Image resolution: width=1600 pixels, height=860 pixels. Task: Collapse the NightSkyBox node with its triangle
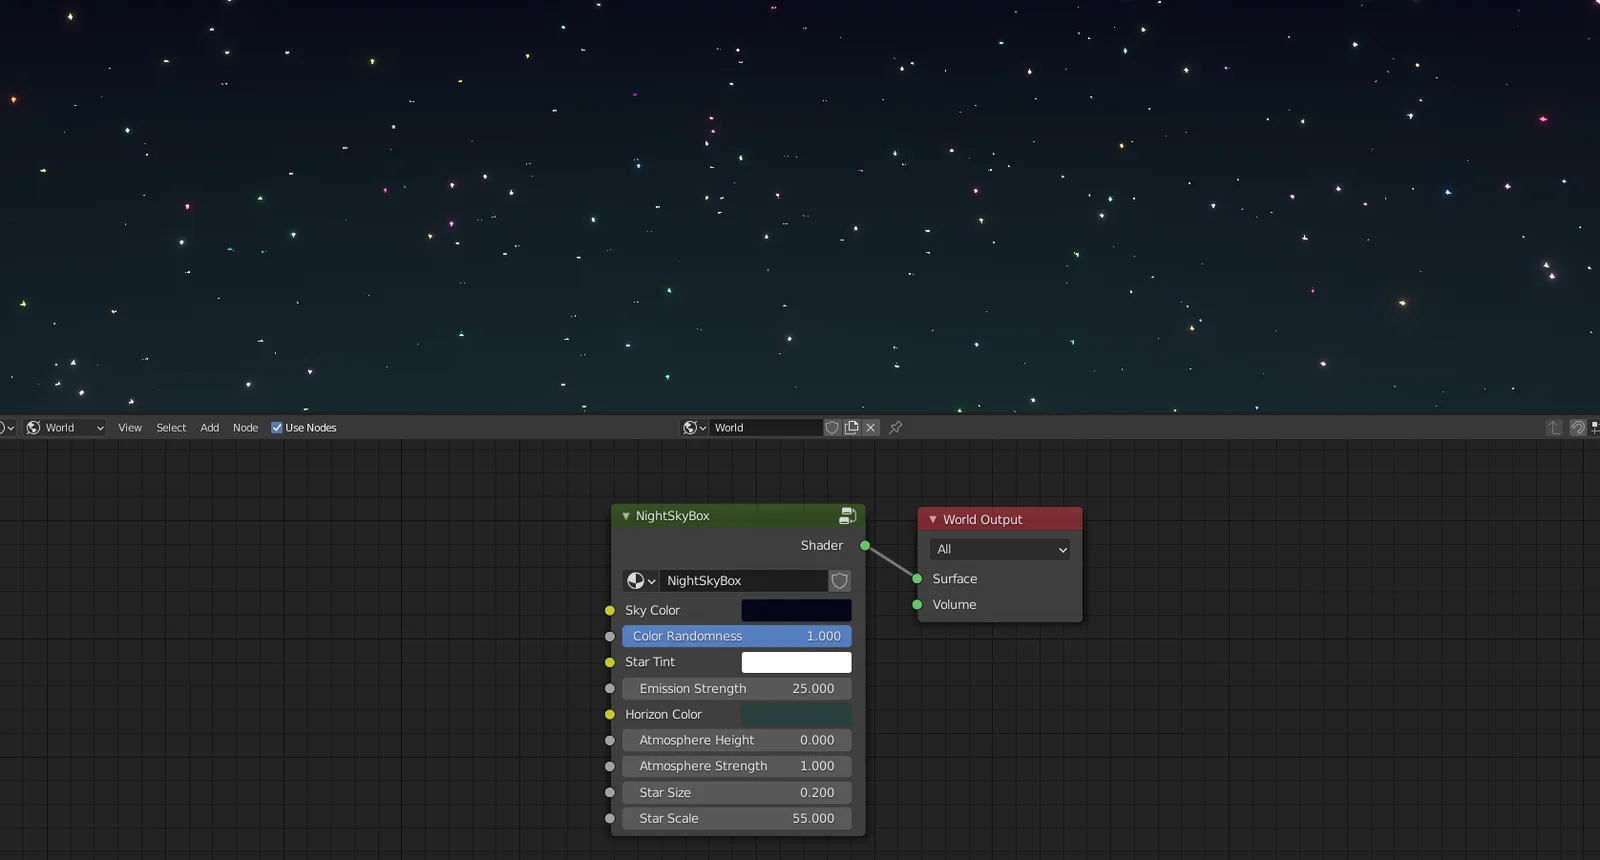626,516
